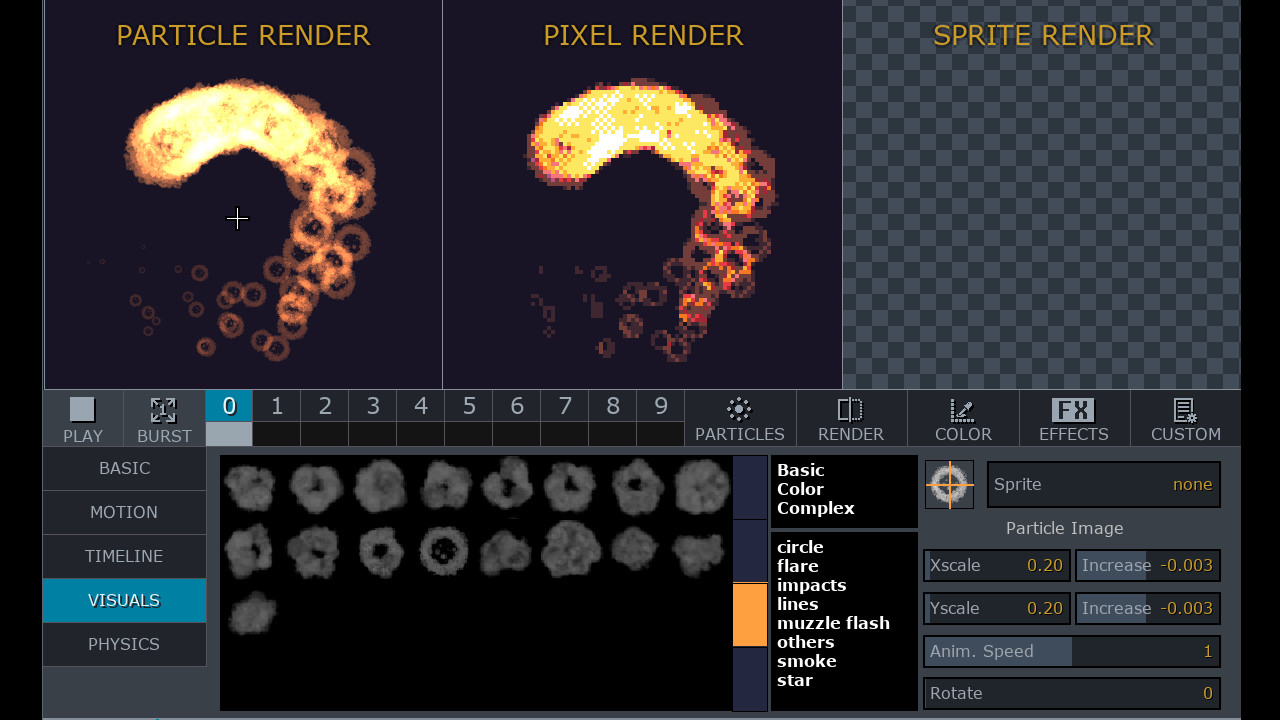Open the RENDER panel icon
The image size is (1280, 720).
tap(851, 408)
